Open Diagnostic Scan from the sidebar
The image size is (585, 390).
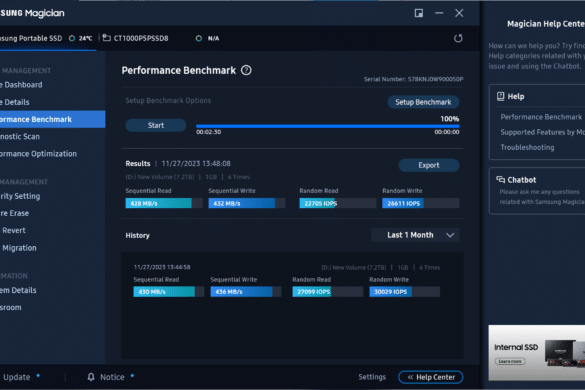coord(20,136)
